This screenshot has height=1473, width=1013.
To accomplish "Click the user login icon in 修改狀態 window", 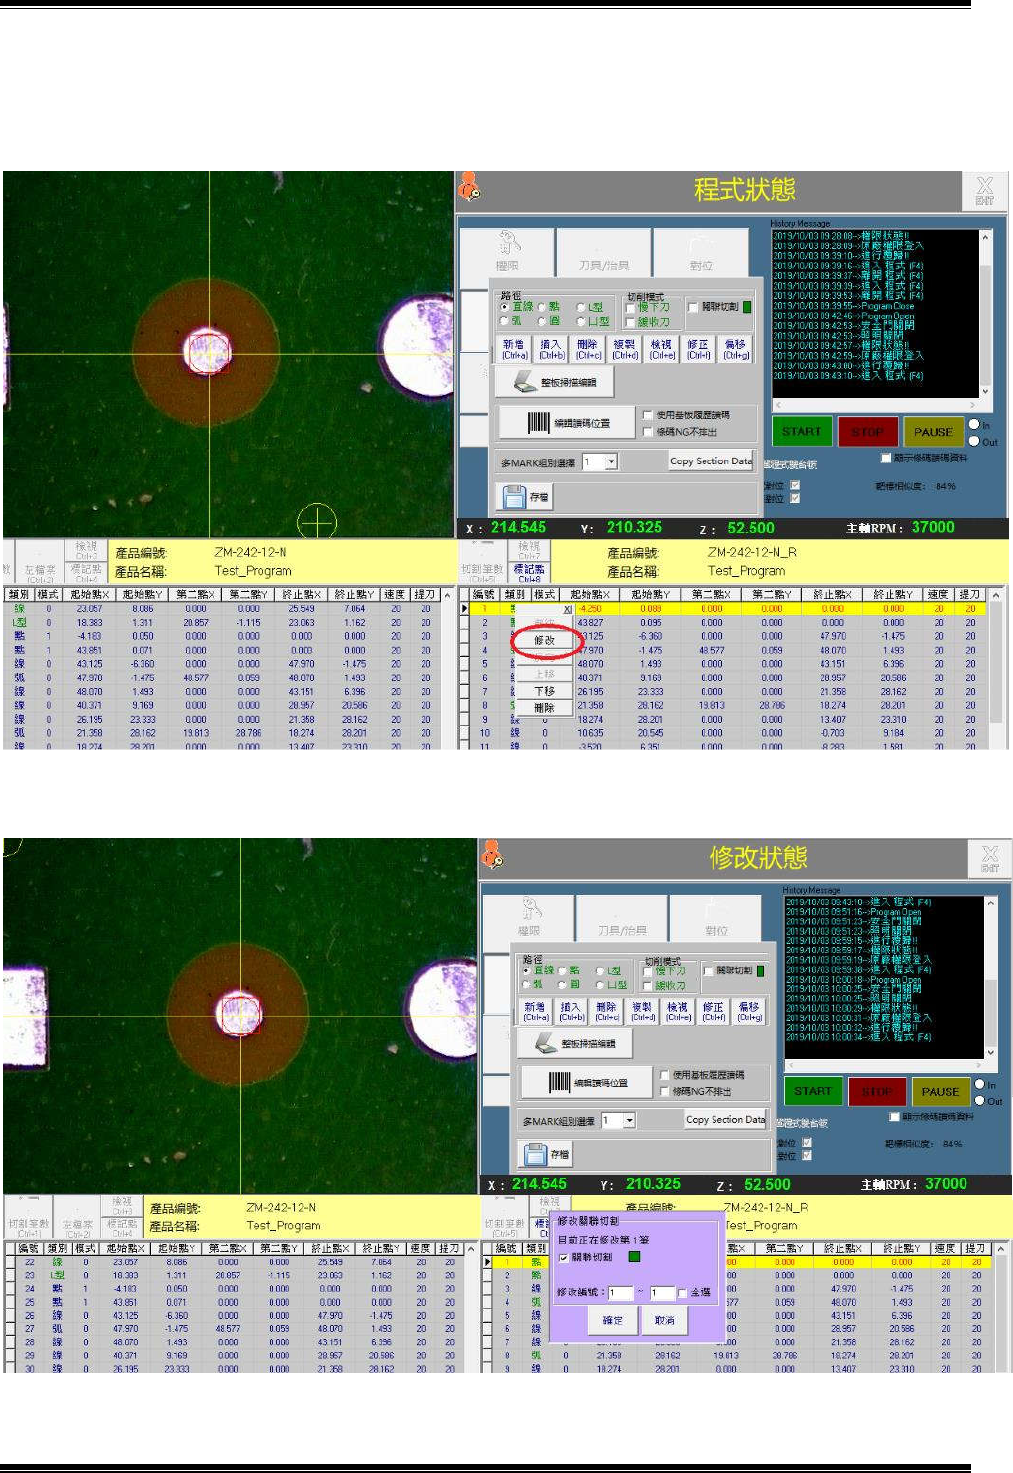I will (x=492, y=854).
